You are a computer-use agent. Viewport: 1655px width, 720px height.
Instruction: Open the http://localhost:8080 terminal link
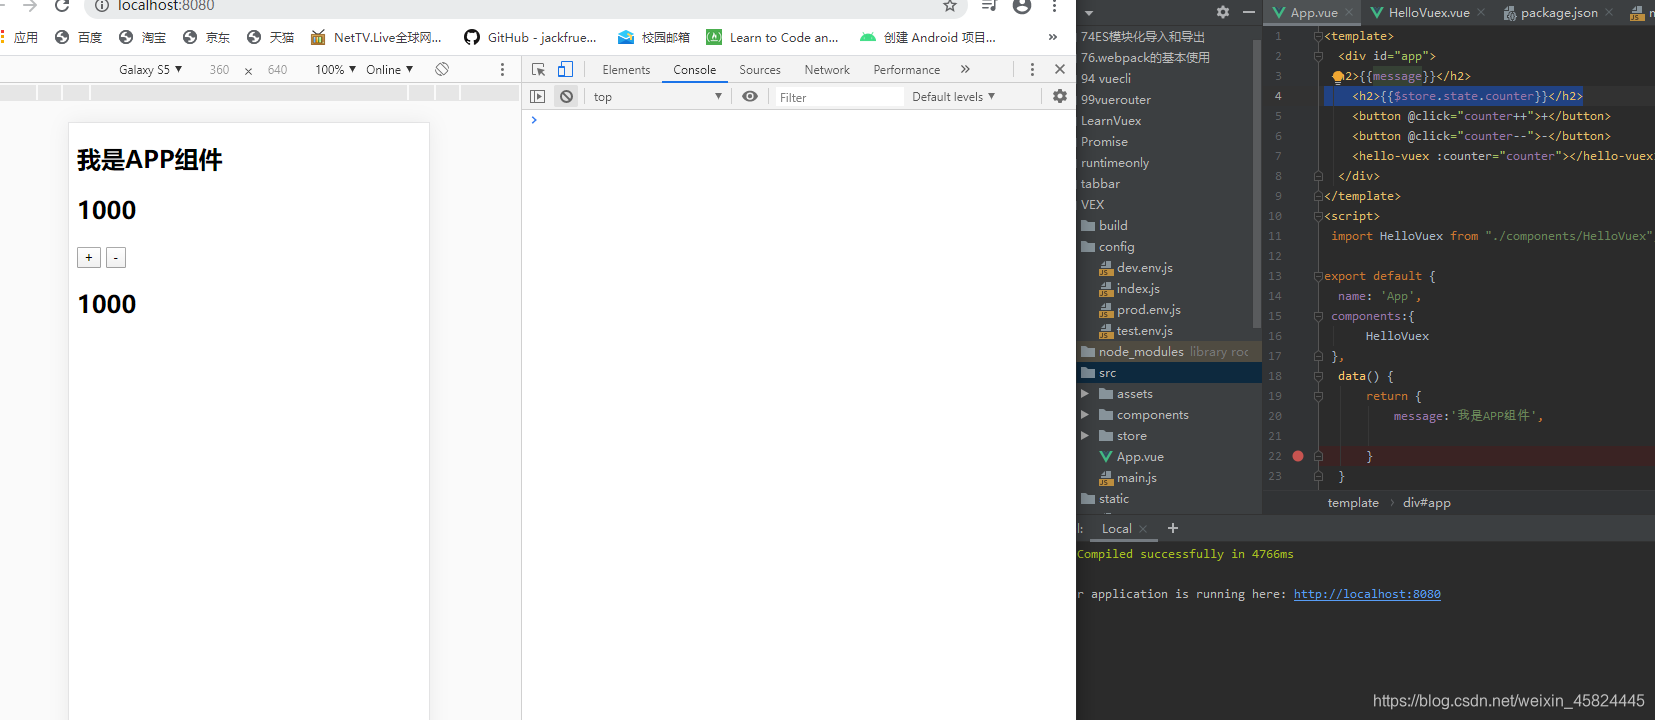point(1367,594)
